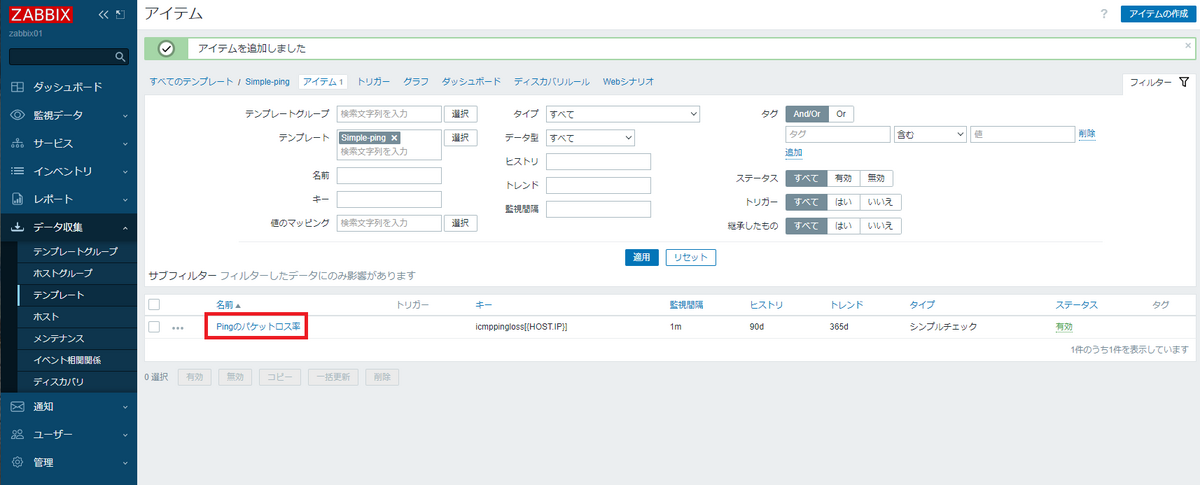Open the tag operator 含む dropdown

tap(930, 133)
